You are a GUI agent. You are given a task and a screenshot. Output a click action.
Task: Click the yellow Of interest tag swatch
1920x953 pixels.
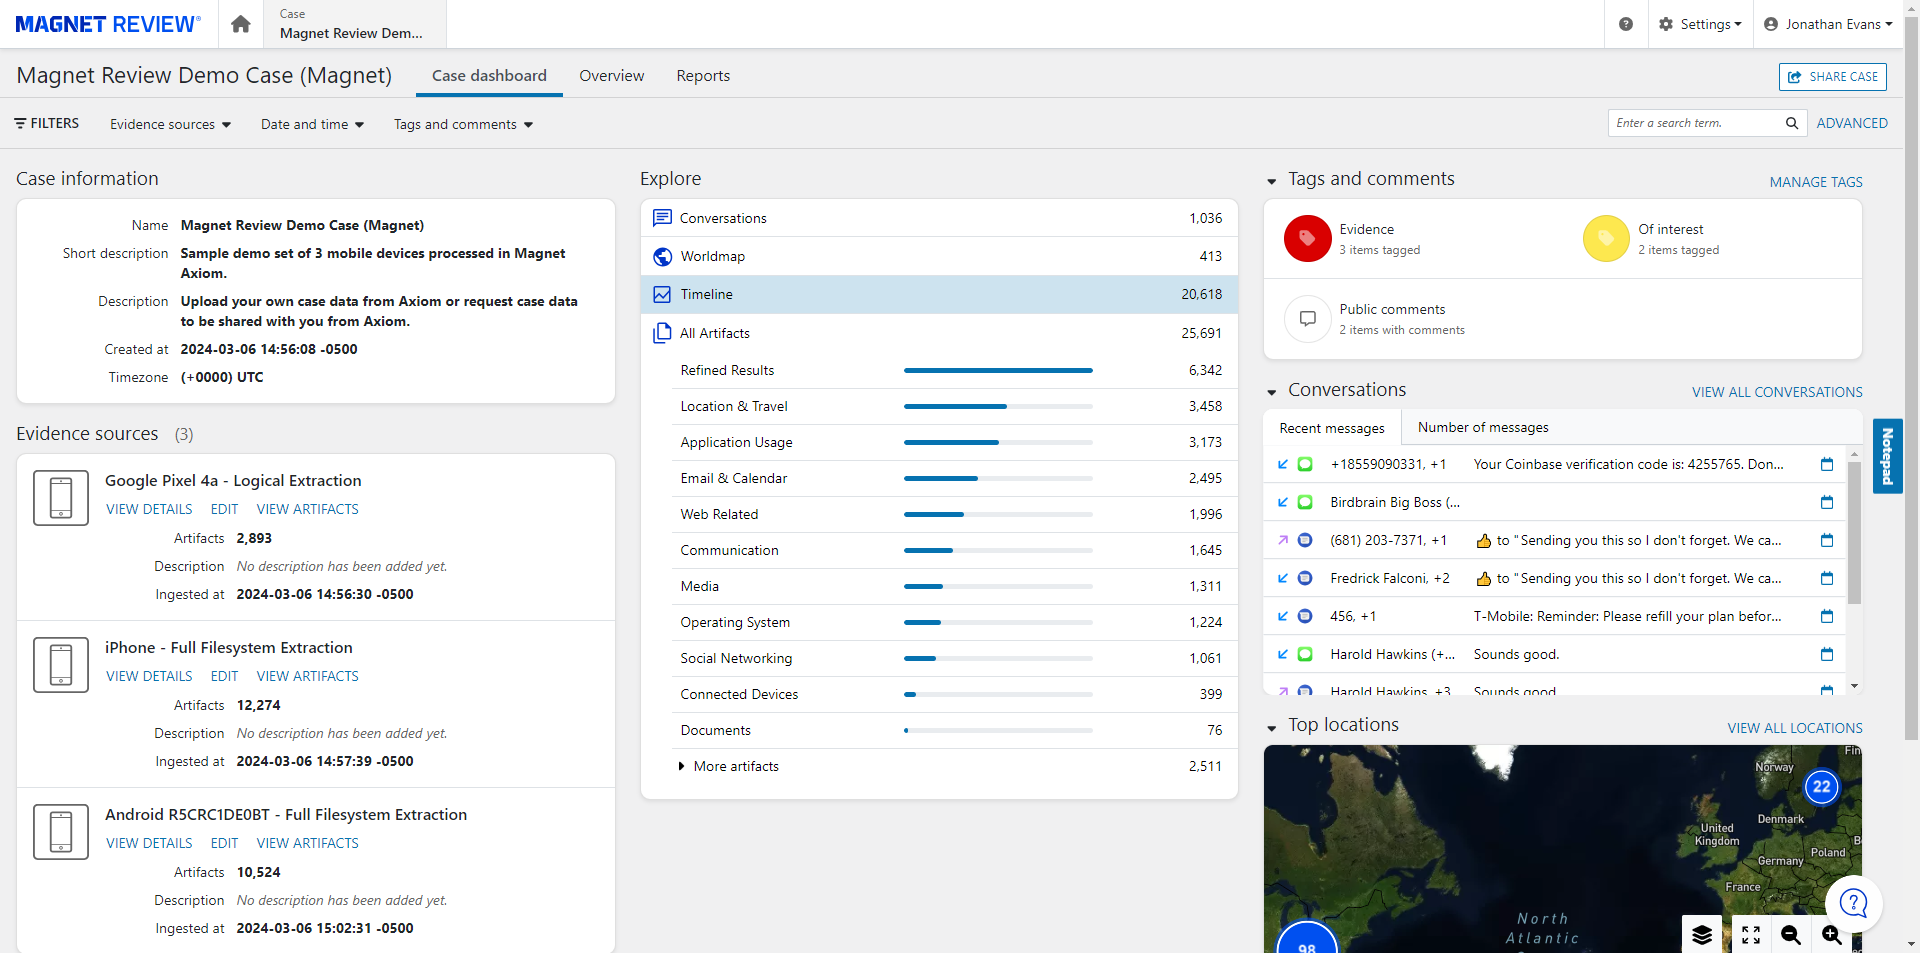coord(1606,239)
